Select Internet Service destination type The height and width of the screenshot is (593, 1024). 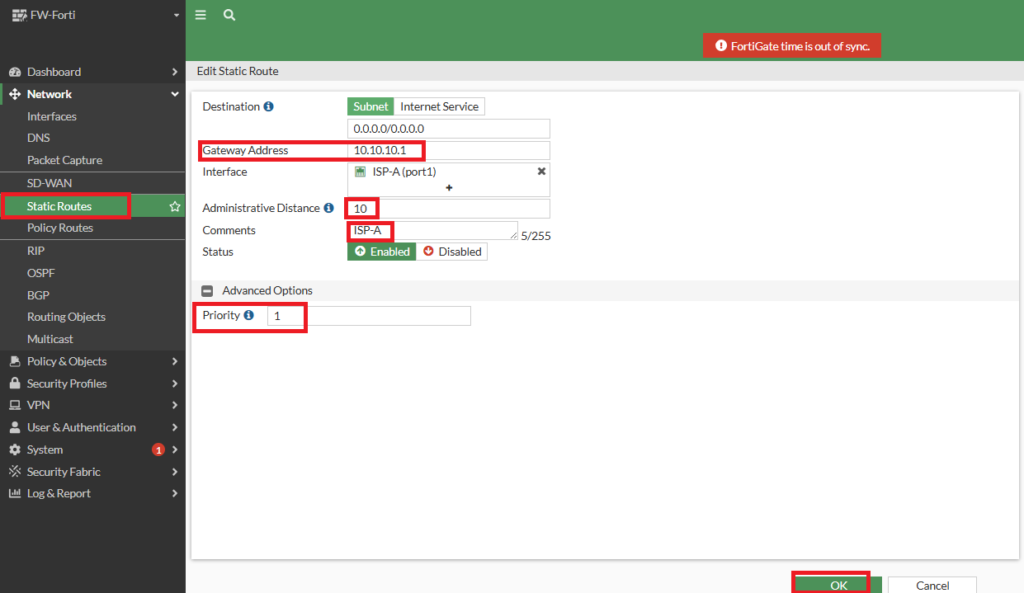439,107
